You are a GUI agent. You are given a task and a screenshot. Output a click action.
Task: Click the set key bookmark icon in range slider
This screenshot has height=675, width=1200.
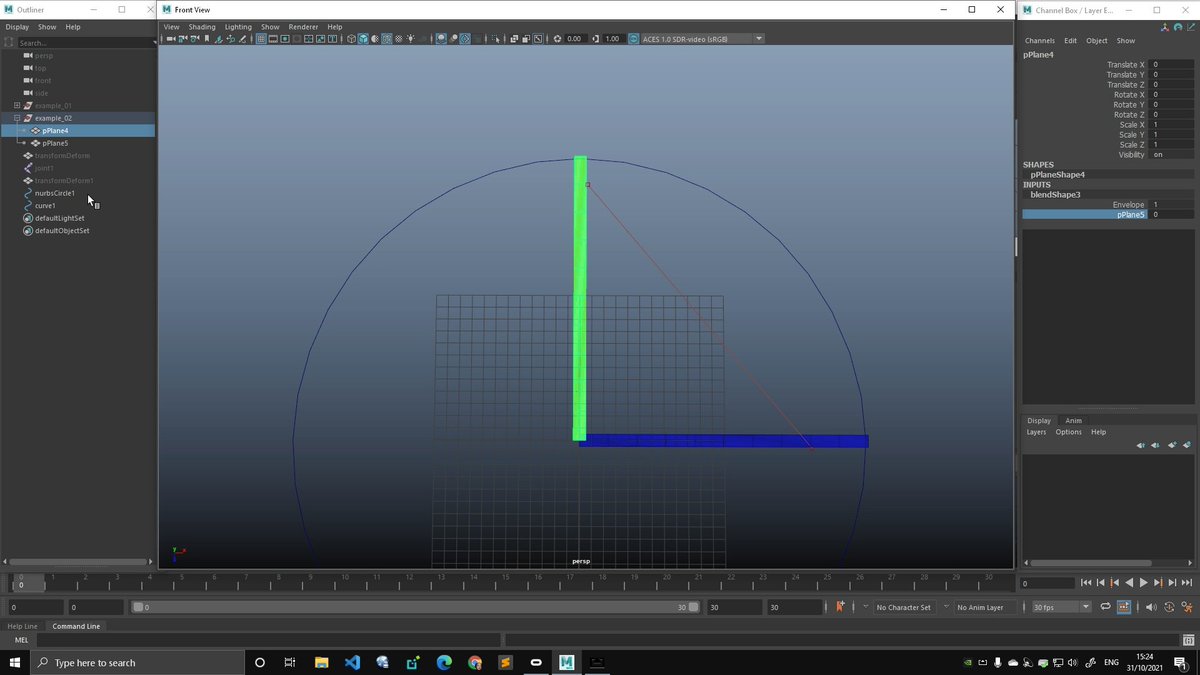click(x=840, y=606)
